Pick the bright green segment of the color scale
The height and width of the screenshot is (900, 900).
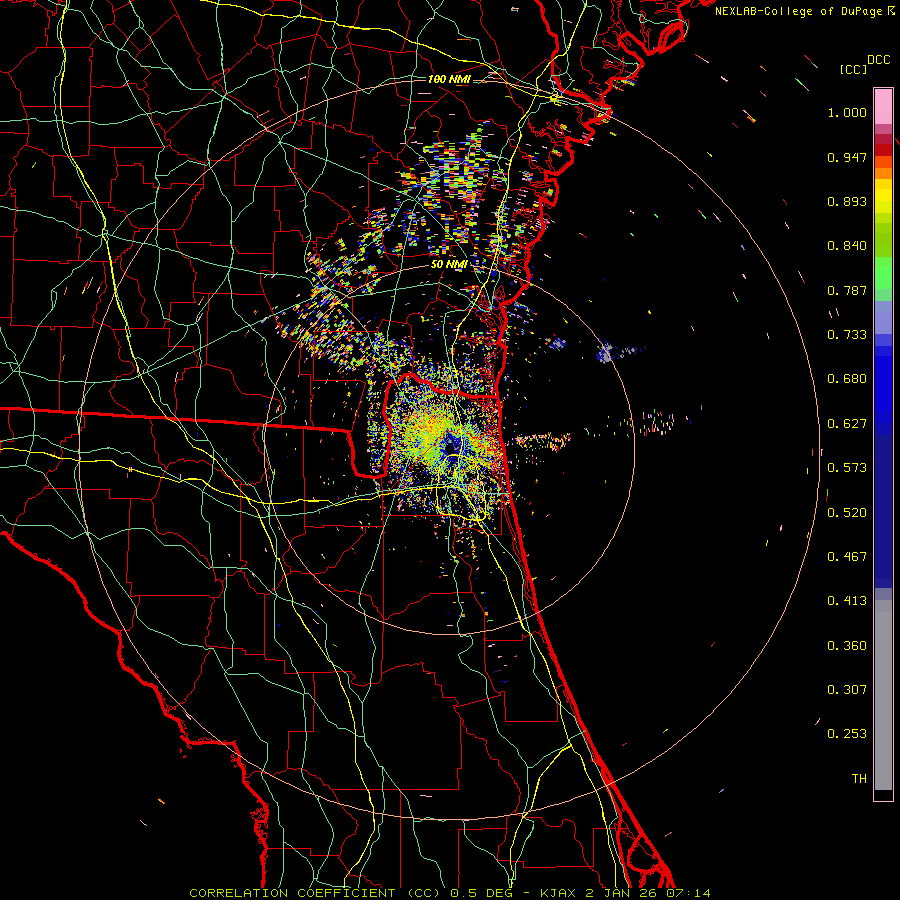click(x=883, y=273)
